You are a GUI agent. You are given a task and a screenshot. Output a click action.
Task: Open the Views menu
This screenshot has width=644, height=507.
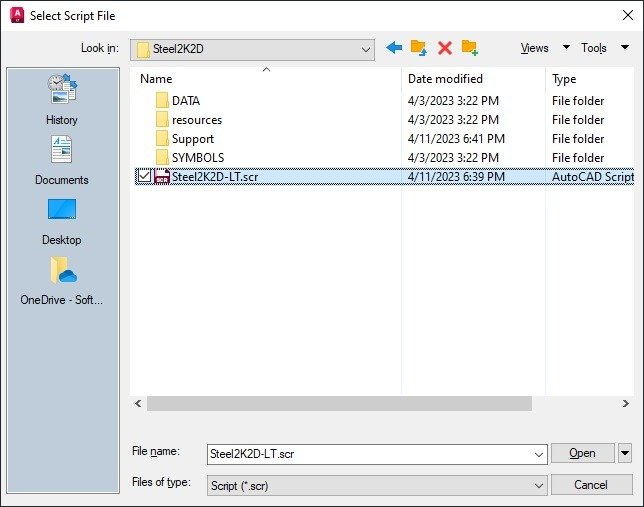coord(534,48)
